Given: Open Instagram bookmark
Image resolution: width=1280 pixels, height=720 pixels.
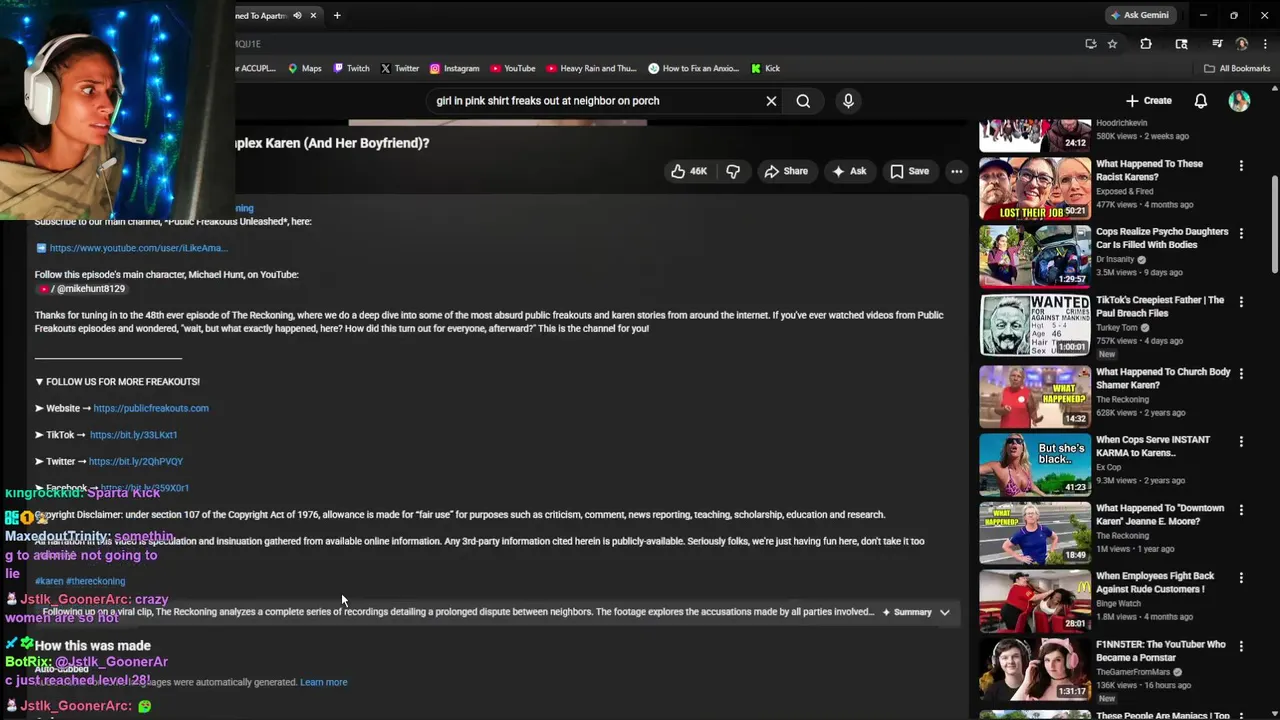Looking at the screenshot, I should [454, 68].
